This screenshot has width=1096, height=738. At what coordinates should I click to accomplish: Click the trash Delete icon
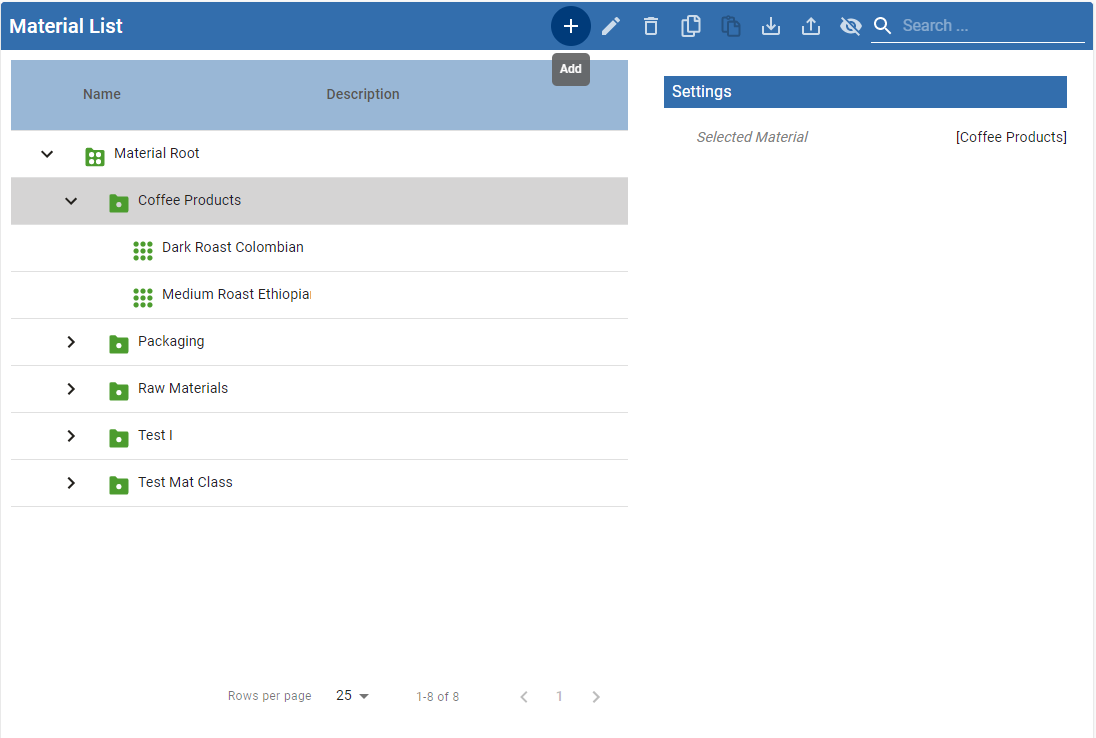pos(651,26)
